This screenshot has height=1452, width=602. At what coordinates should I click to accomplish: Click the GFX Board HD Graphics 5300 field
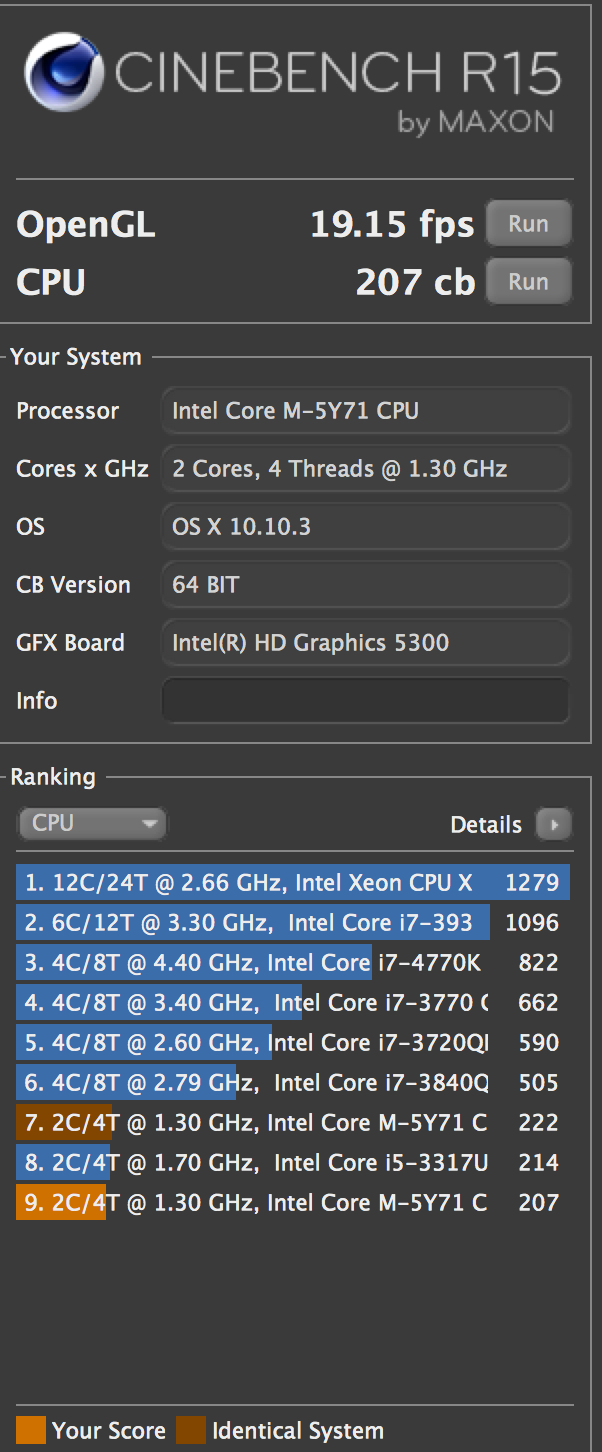[365, 643]
